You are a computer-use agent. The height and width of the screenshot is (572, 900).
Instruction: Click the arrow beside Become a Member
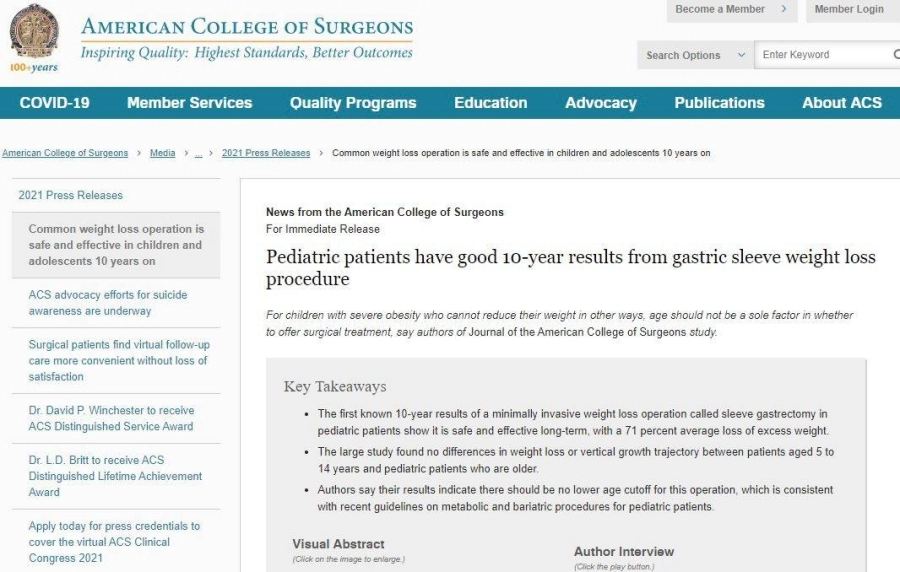click(783, 10)
